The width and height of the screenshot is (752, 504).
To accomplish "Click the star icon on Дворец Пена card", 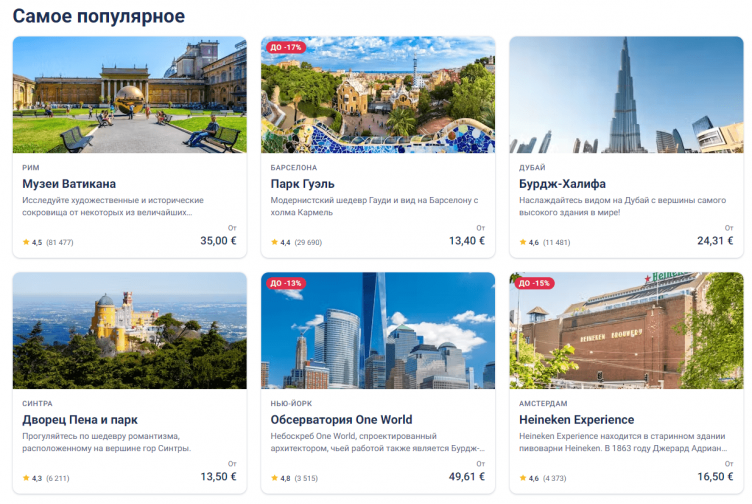I will click(x=26, y=478).
